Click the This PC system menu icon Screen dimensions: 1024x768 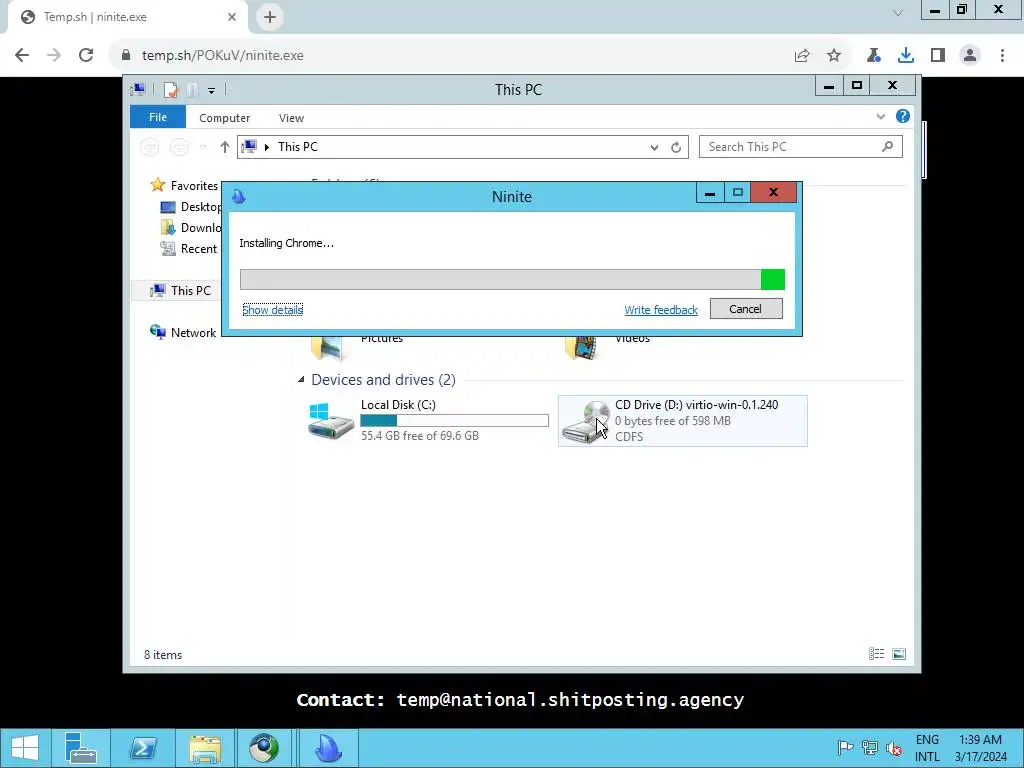coord(138,89)
